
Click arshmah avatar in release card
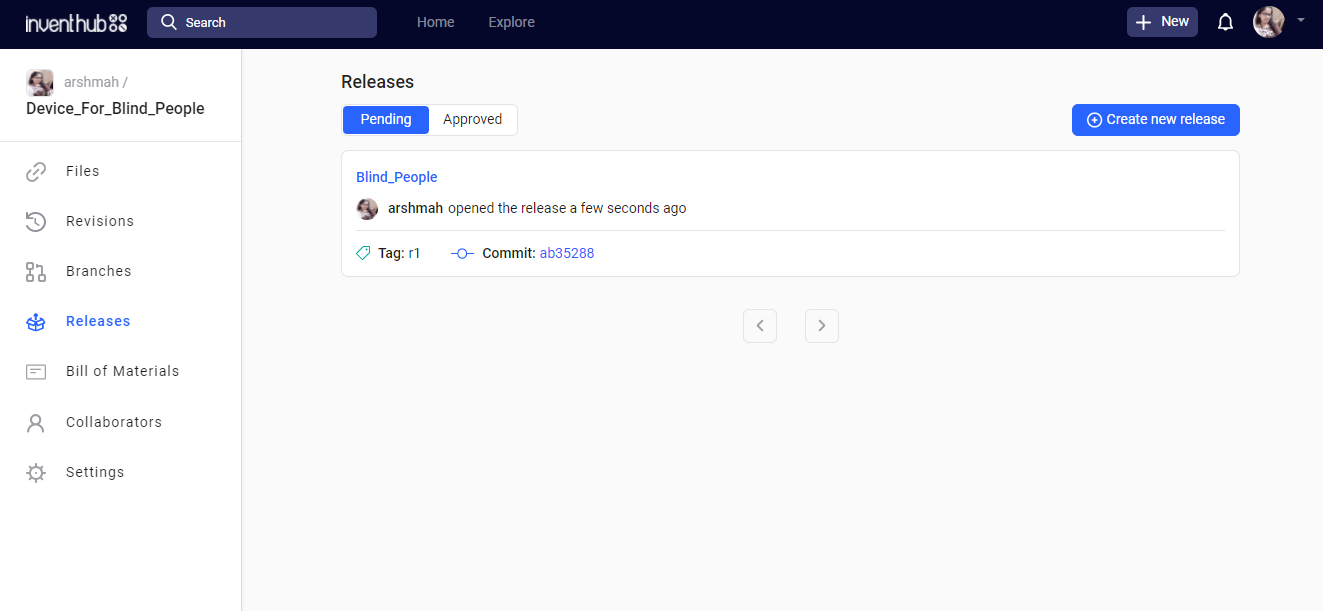click(368, 208)
